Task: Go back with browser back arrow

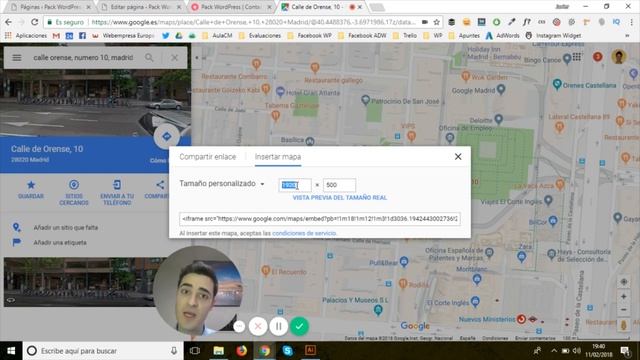Action: point(8,22)
